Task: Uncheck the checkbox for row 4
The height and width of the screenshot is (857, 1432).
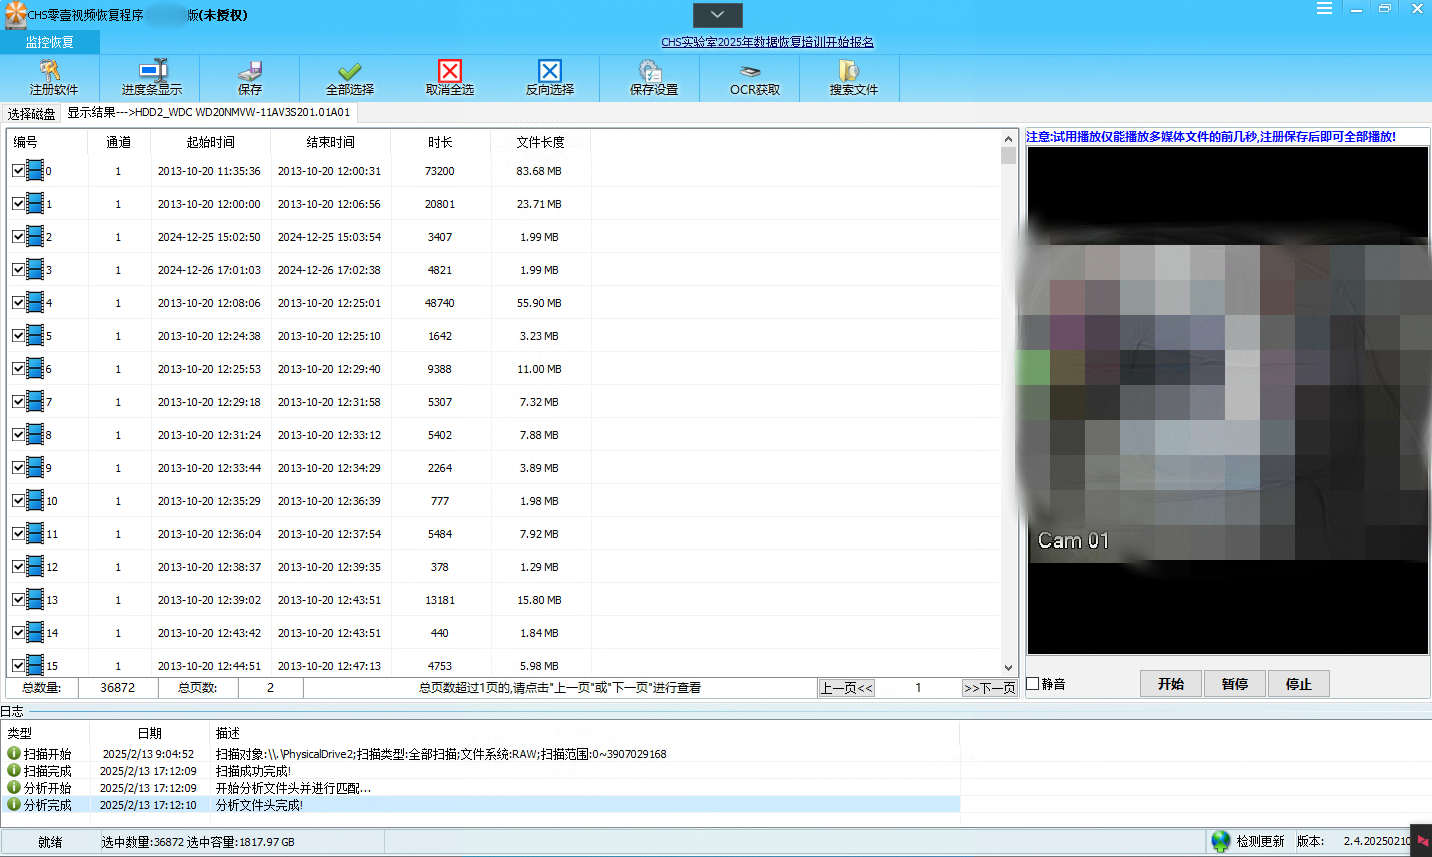Action: pyautogui.click(x=18, y=302)
